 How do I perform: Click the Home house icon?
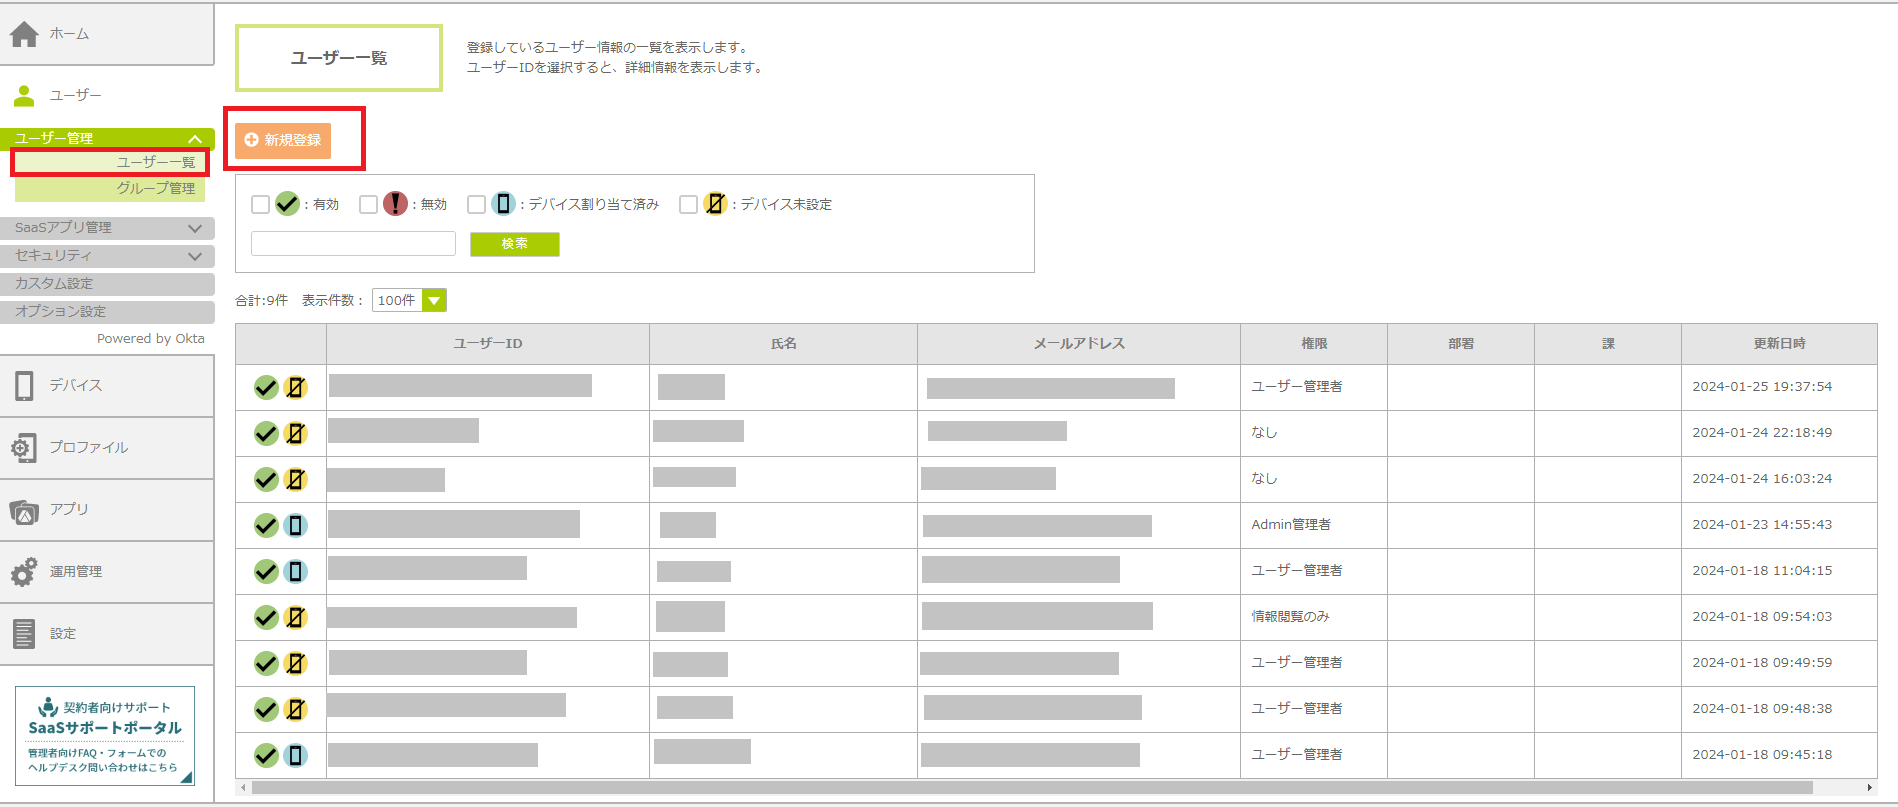pyautogui.click(x=24, y=34)
